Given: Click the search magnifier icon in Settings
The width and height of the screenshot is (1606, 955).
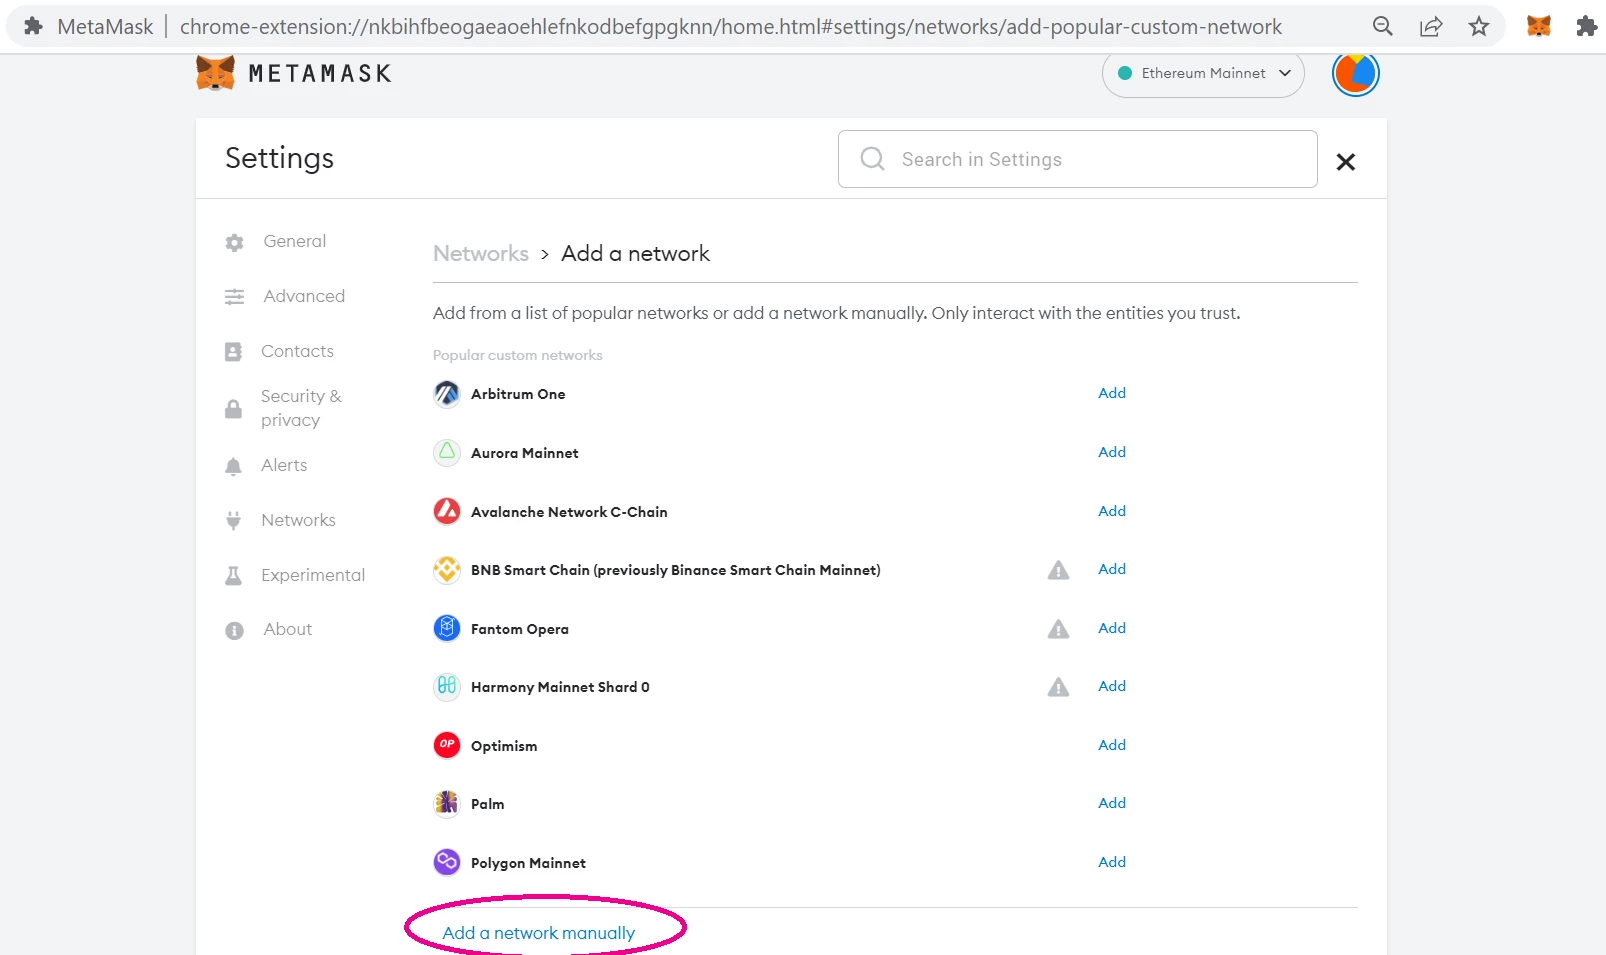Looking at the screenshot, I should (x=872, y=159).
